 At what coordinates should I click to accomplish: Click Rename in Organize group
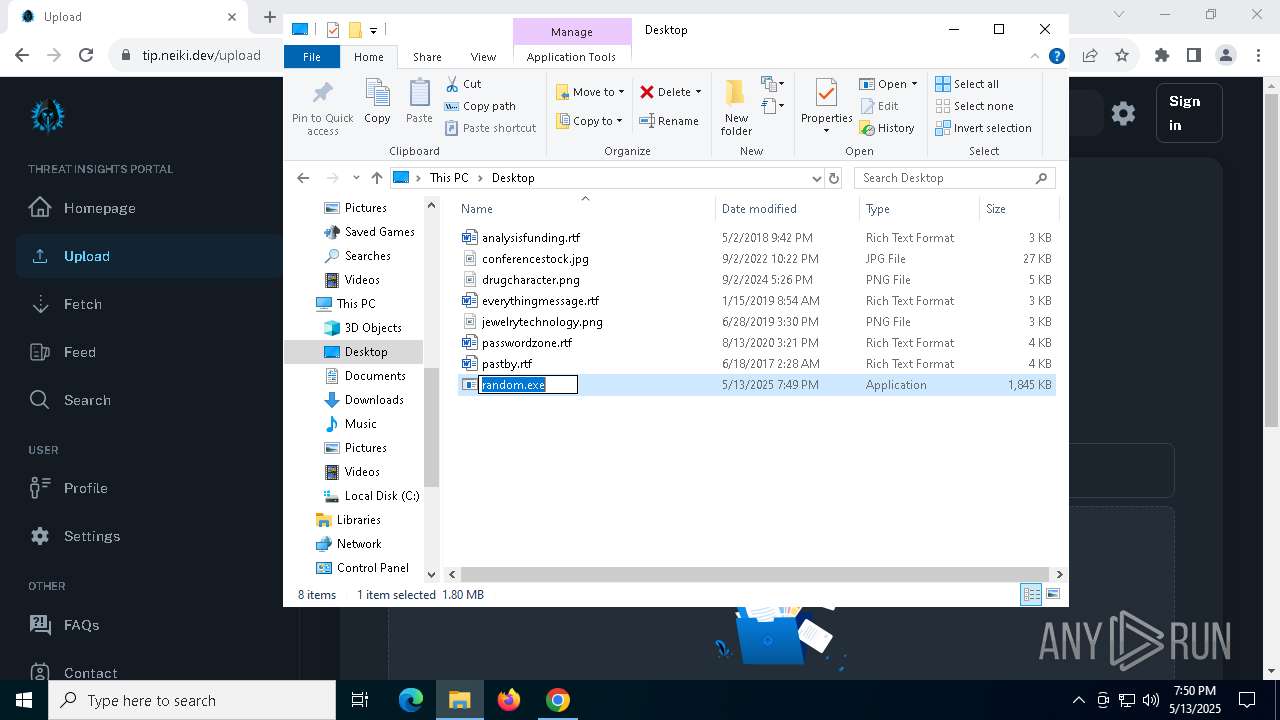pos(669,121)
